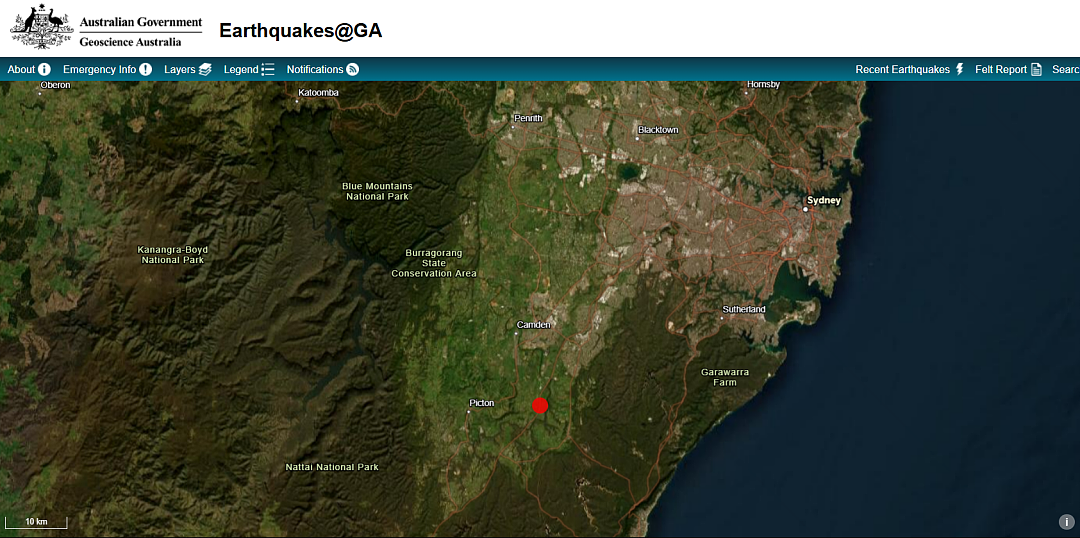Click Kanangra-Boyd National Park label

172,255
